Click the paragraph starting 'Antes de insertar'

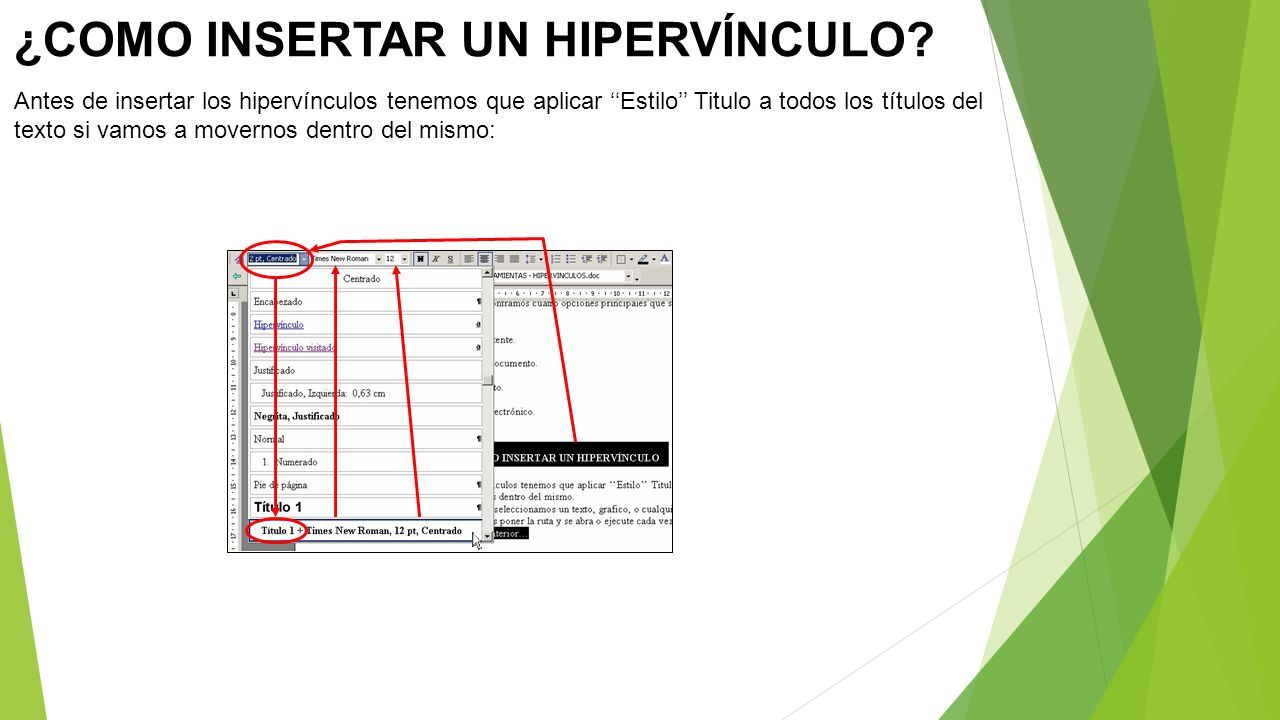point(498,116)
